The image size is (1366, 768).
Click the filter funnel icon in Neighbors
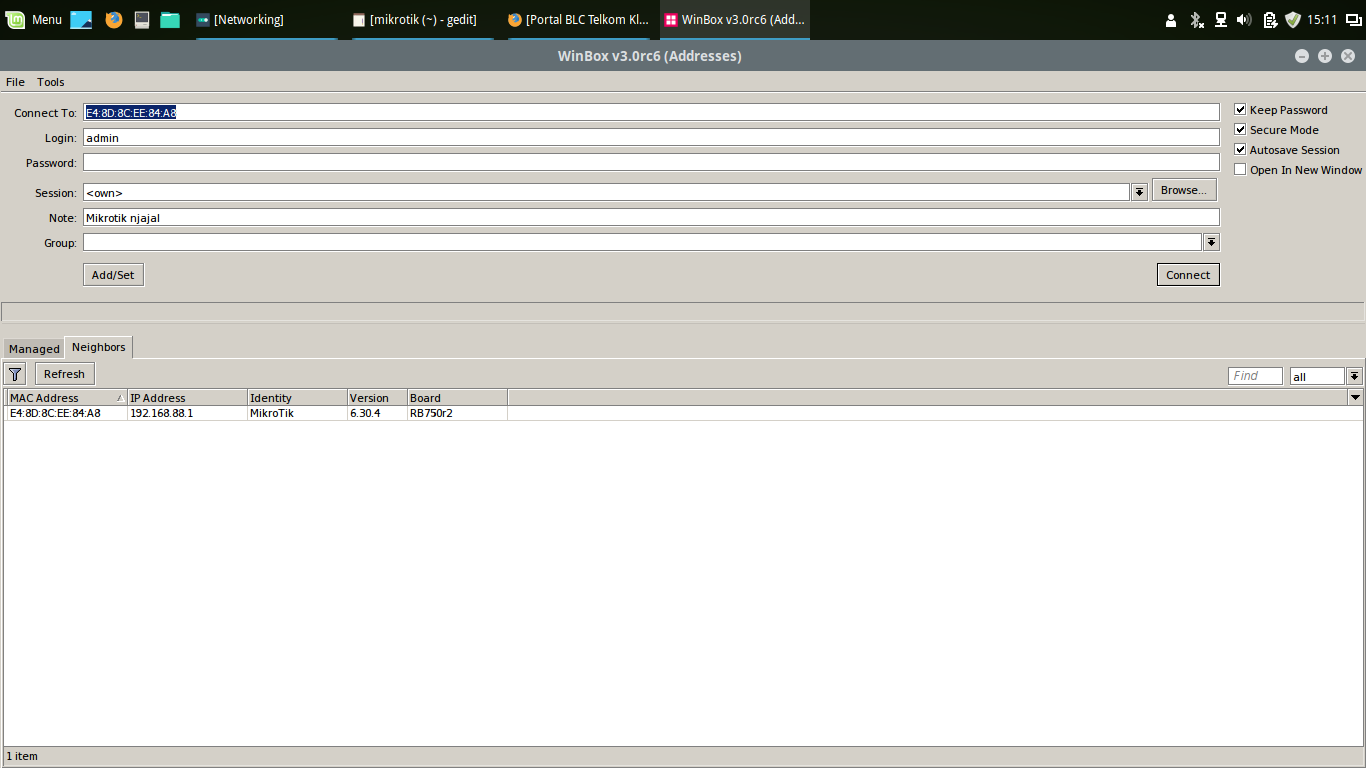click(15, 374)
